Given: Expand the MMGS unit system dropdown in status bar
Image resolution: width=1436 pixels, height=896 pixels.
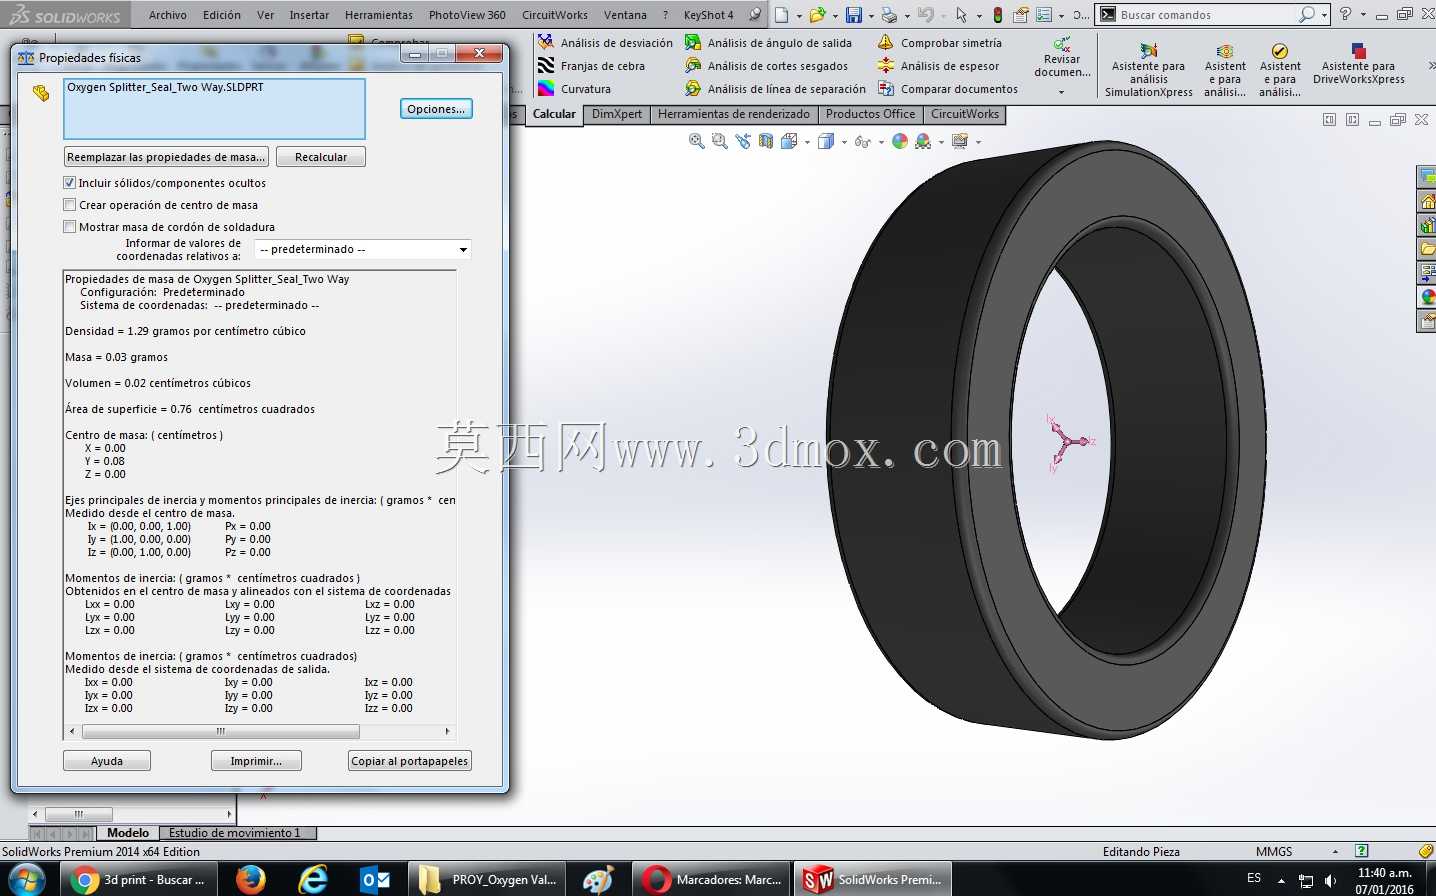Looking at the screenshot, I should click(1335, 852).
